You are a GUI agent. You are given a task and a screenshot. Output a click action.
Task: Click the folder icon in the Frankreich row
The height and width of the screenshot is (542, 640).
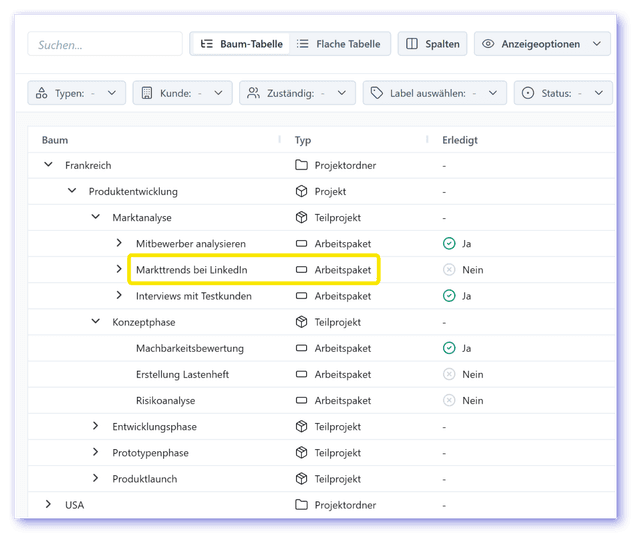coord(301,165)
